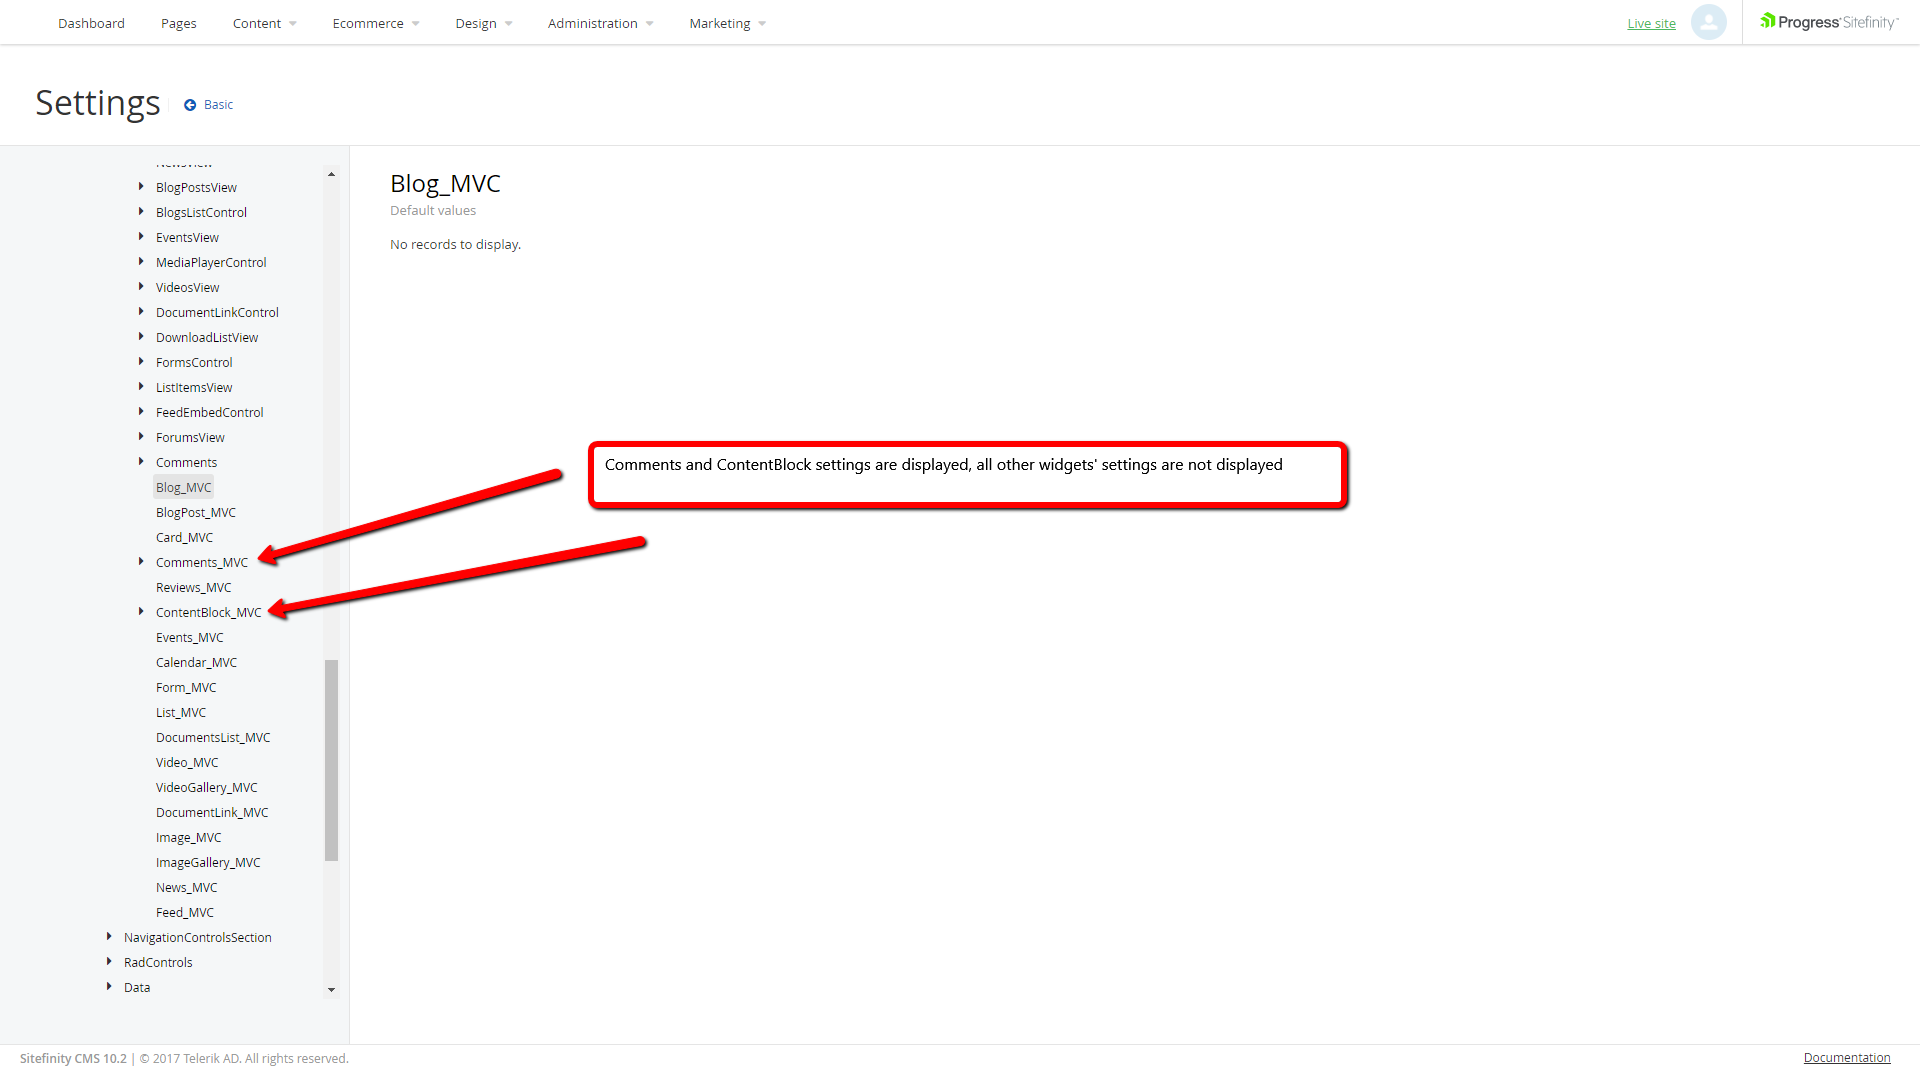Click the Progress Sitefinity logo

click(x=1828, y=20)
